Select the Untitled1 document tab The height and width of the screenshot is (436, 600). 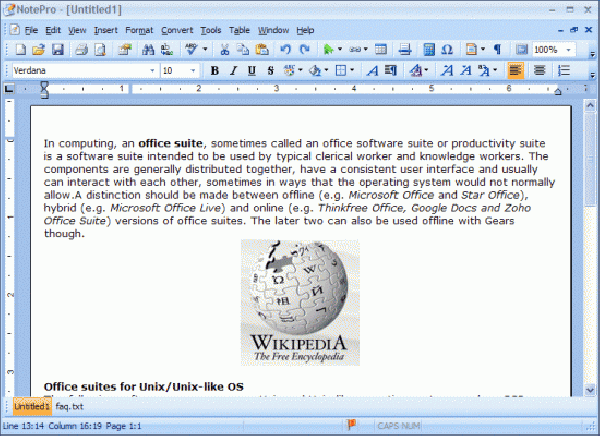[32, 406]
